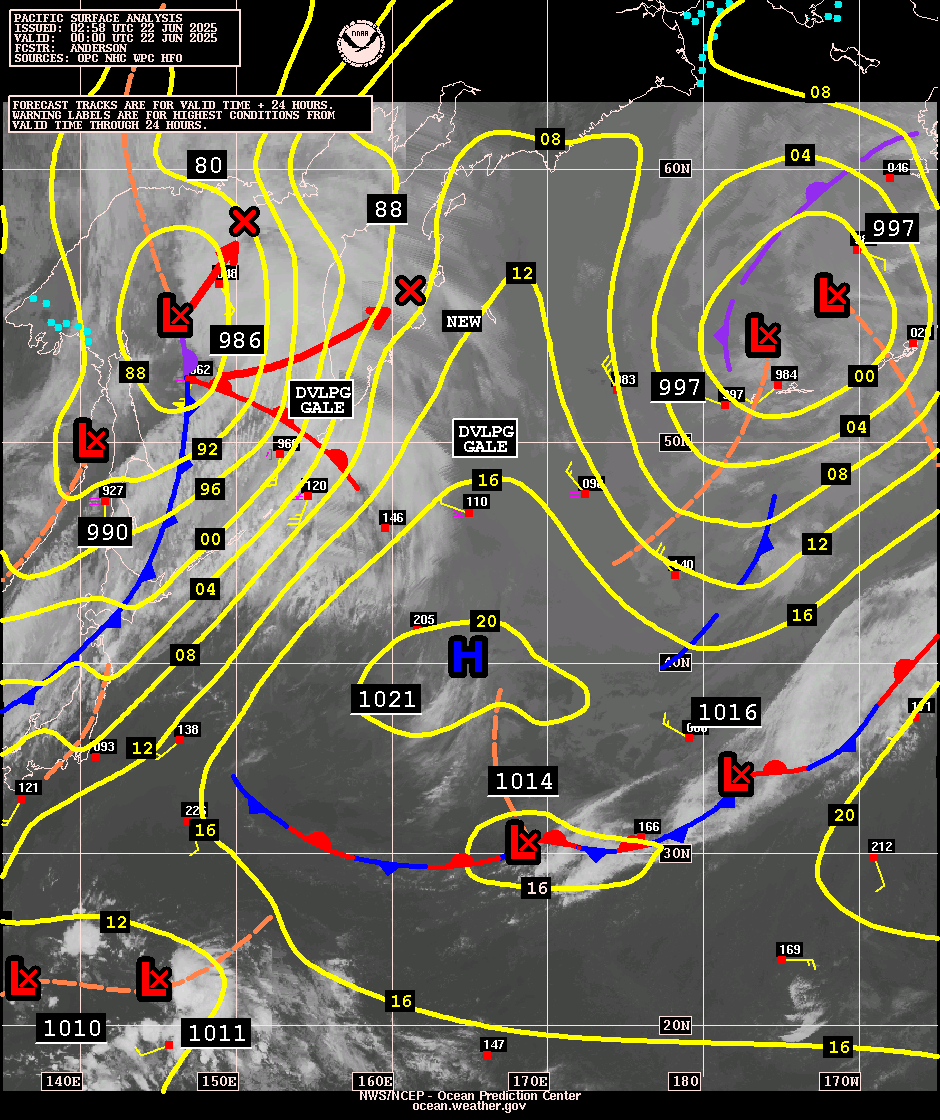Click the 166 station report
This screenshot has height=1120, width=940.
pos(648,826)
